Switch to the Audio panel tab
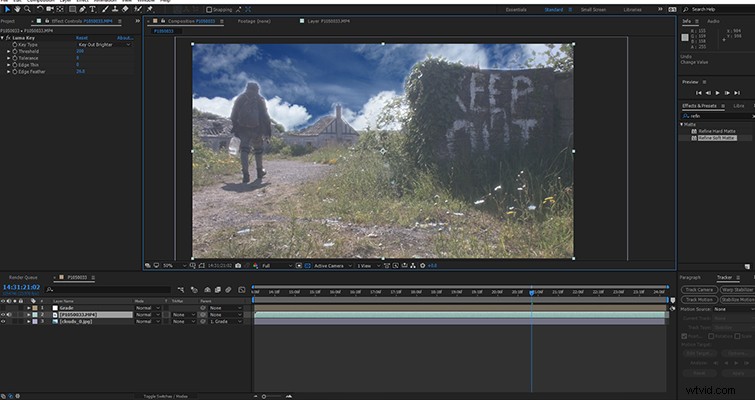 (x=713, y=21)
